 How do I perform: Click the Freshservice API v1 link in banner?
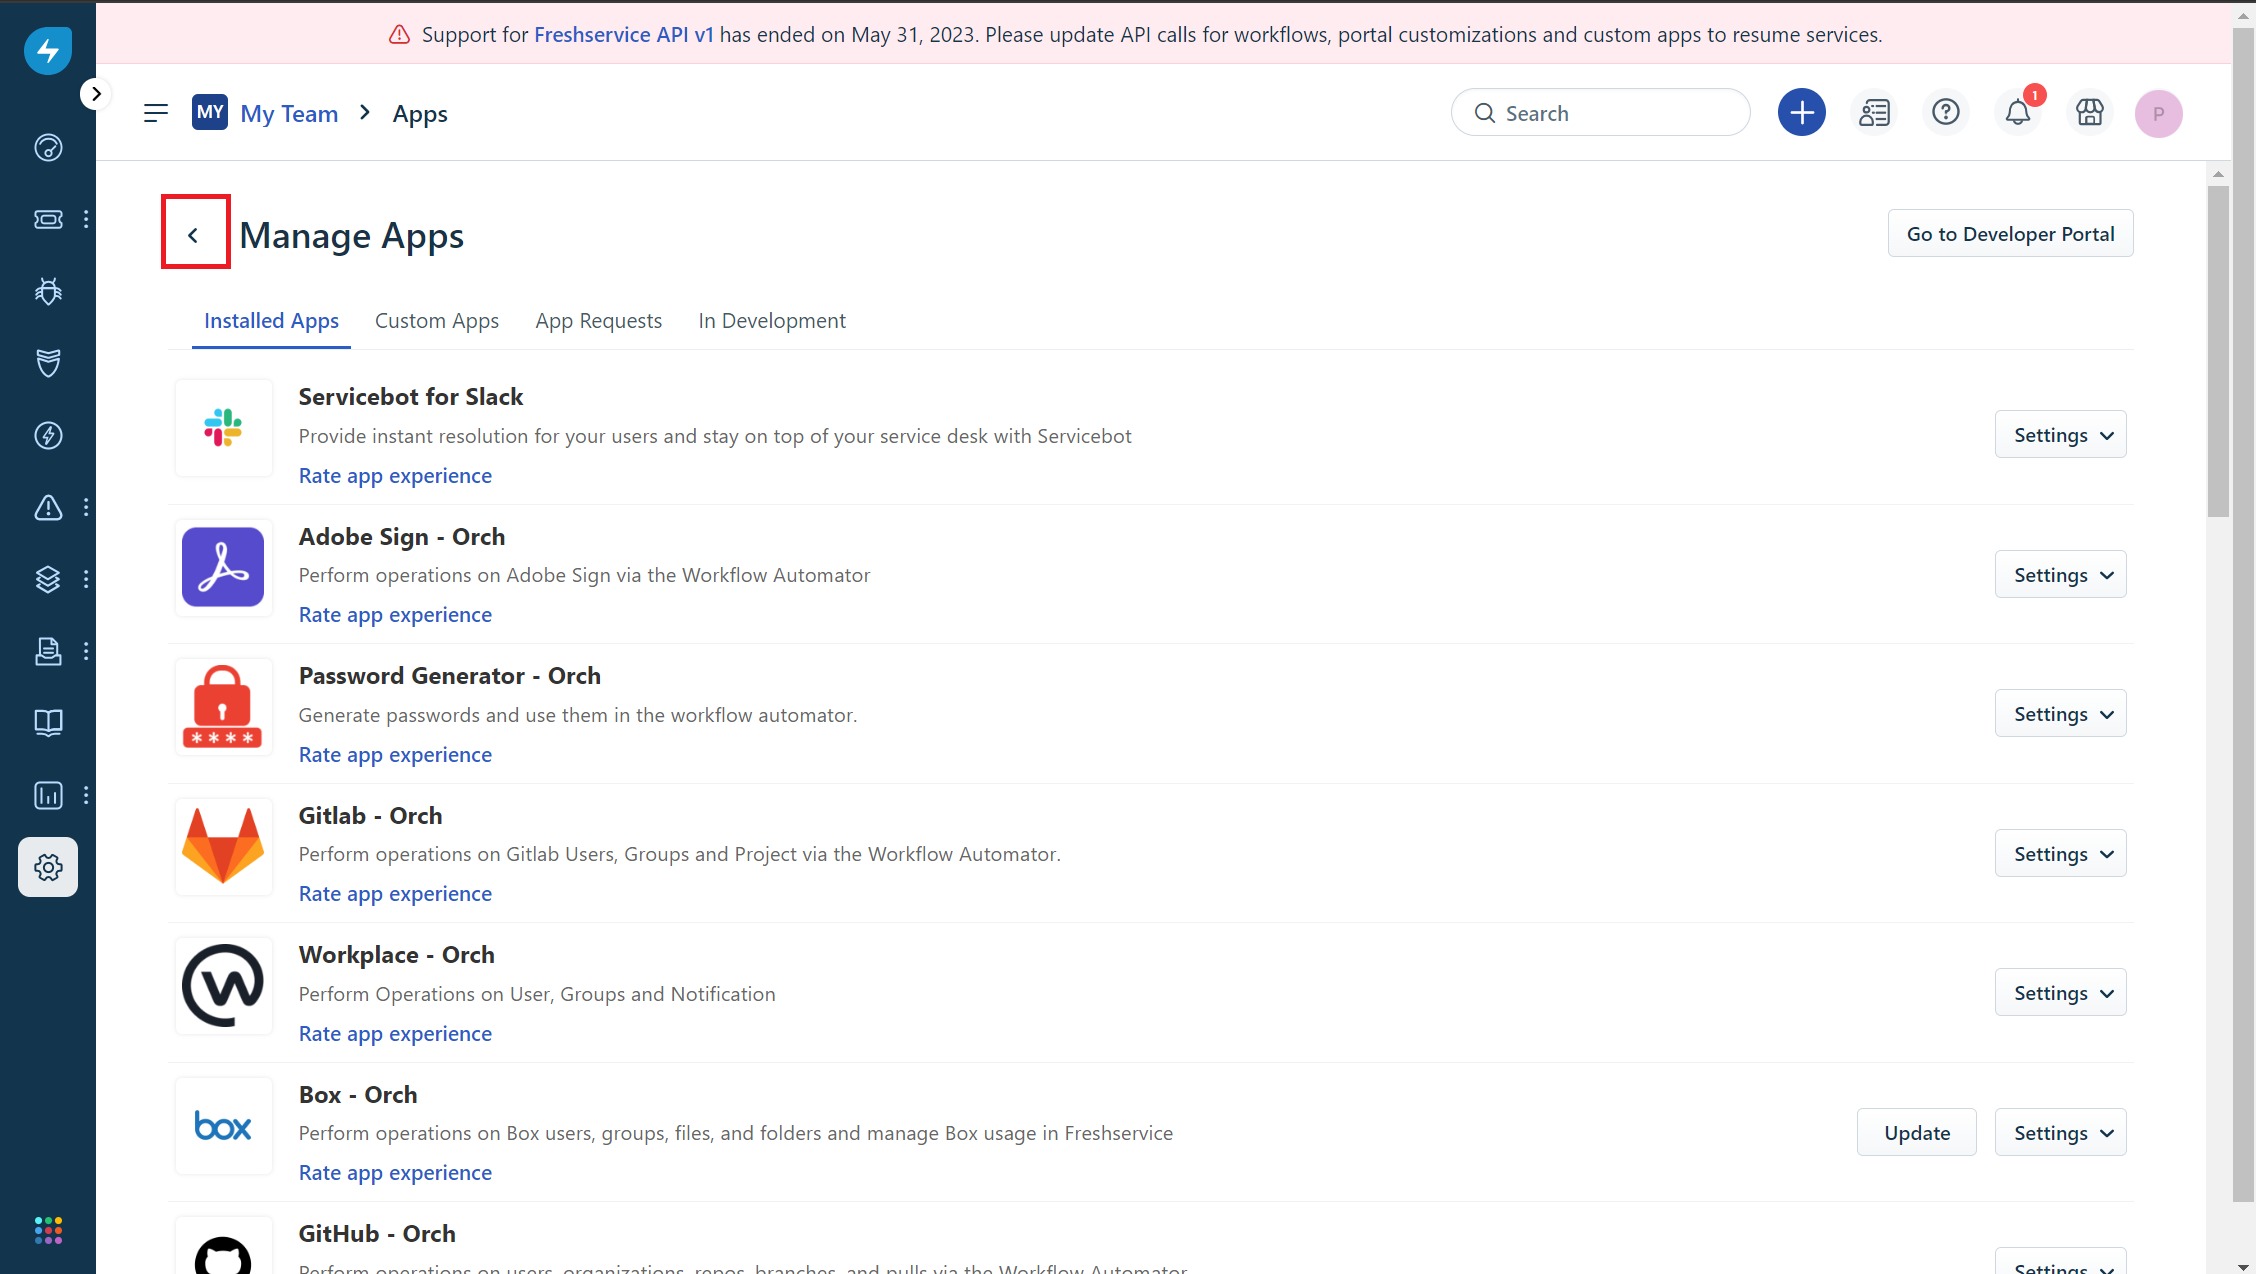[x=624, y=35]
